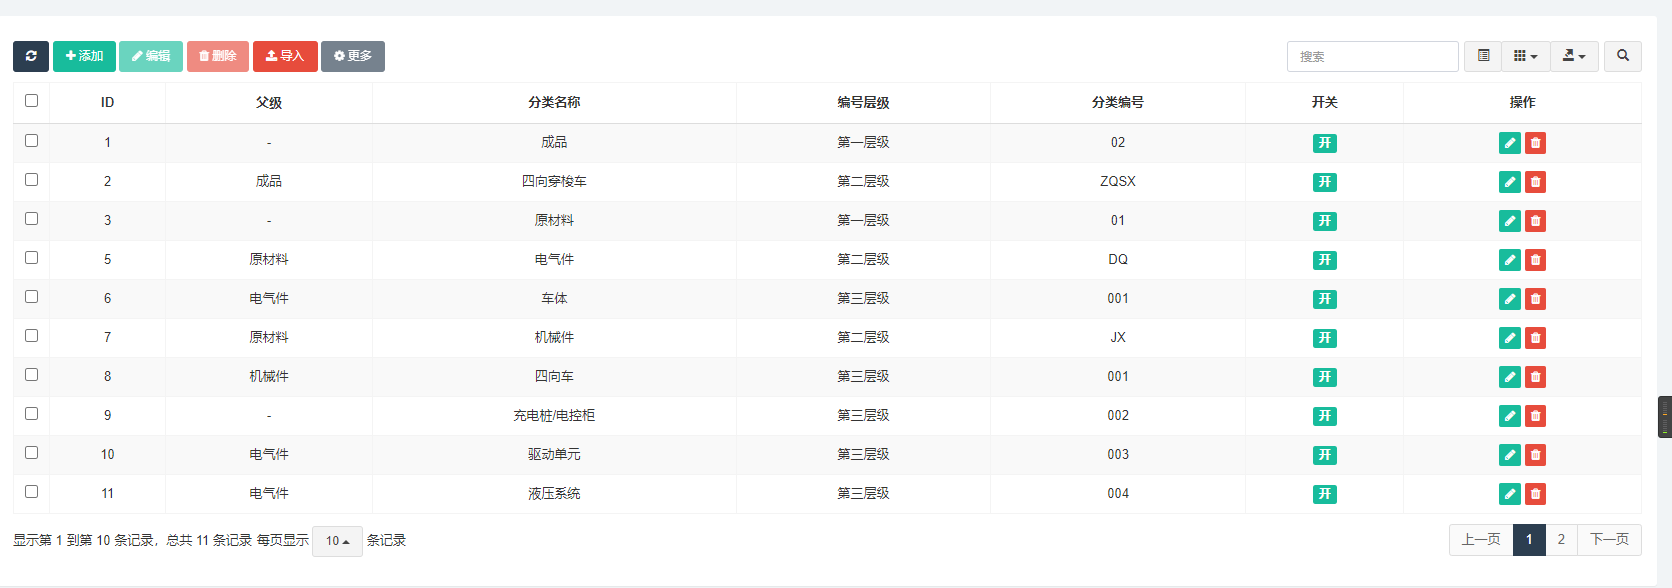Delete the 车体 row with trash icon
Viewport: 1672px width, 588px height.
(1536, 299)
